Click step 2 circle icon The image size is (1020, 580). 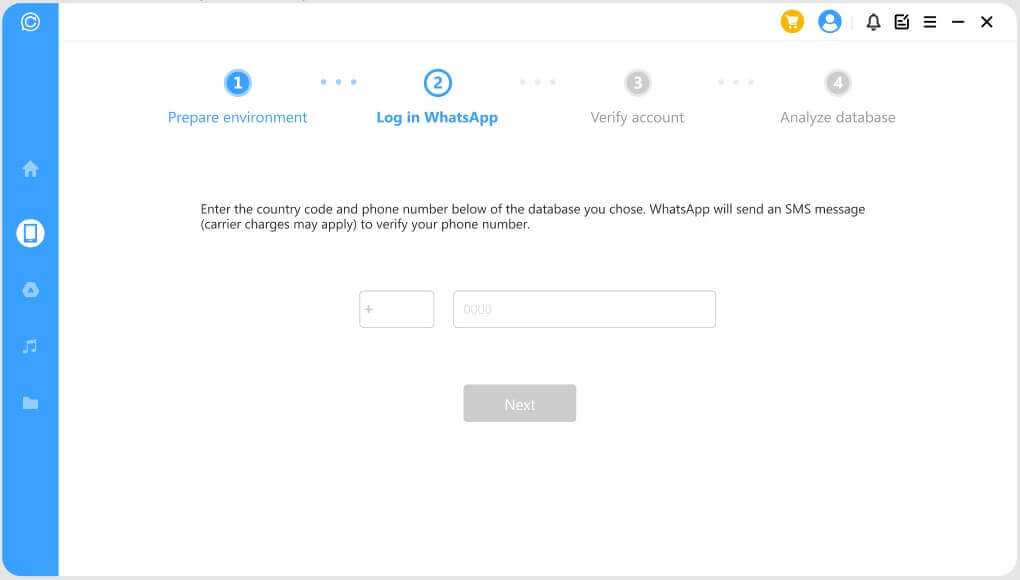437,83
